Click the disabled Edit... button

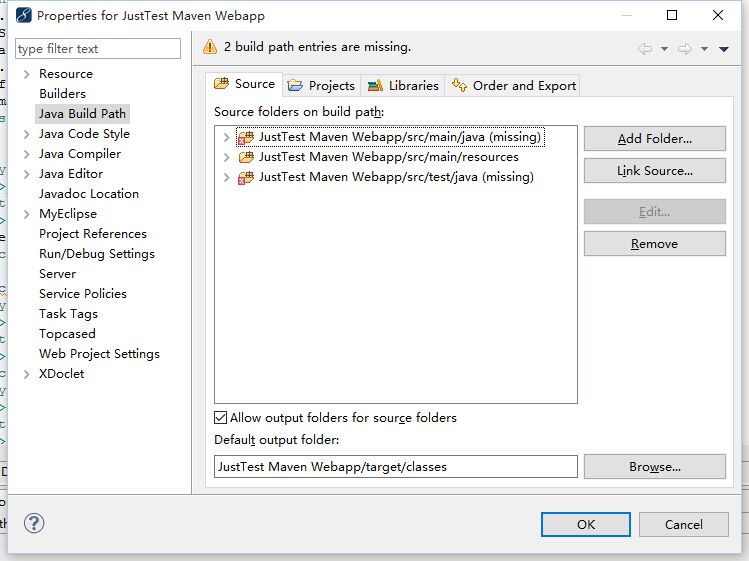654,212
